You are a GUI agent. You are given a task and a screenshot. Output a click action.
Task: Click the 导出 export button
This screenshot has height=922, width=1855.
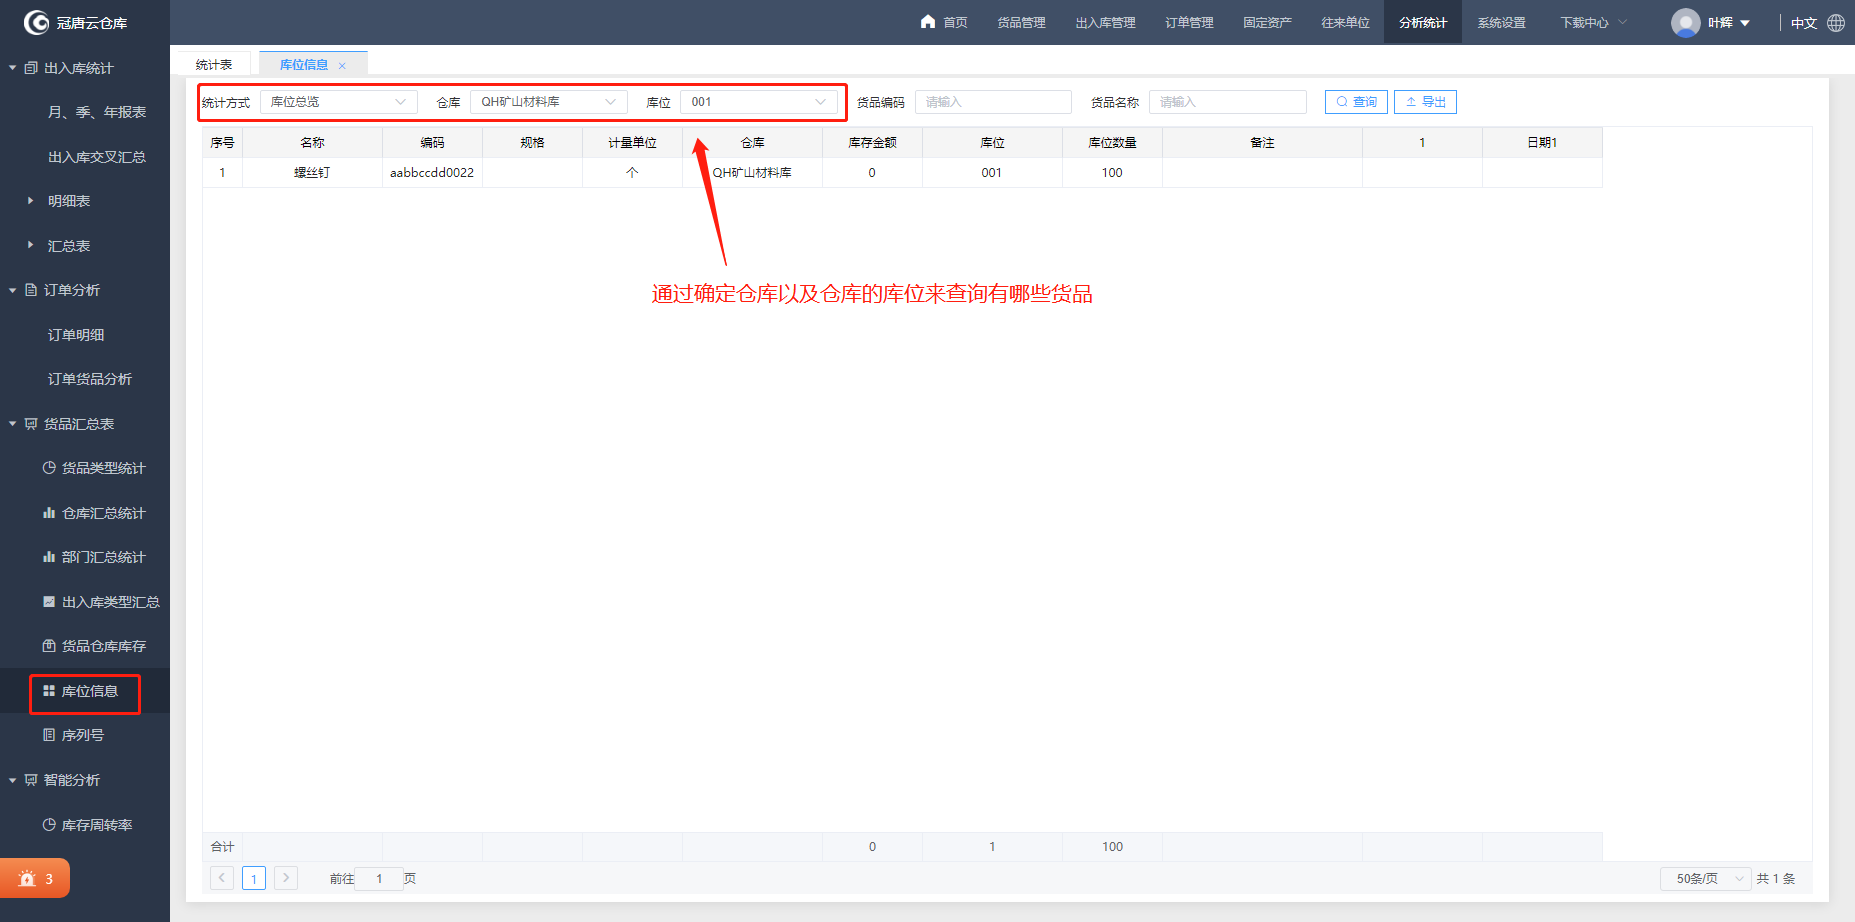tap(1425, 102)
